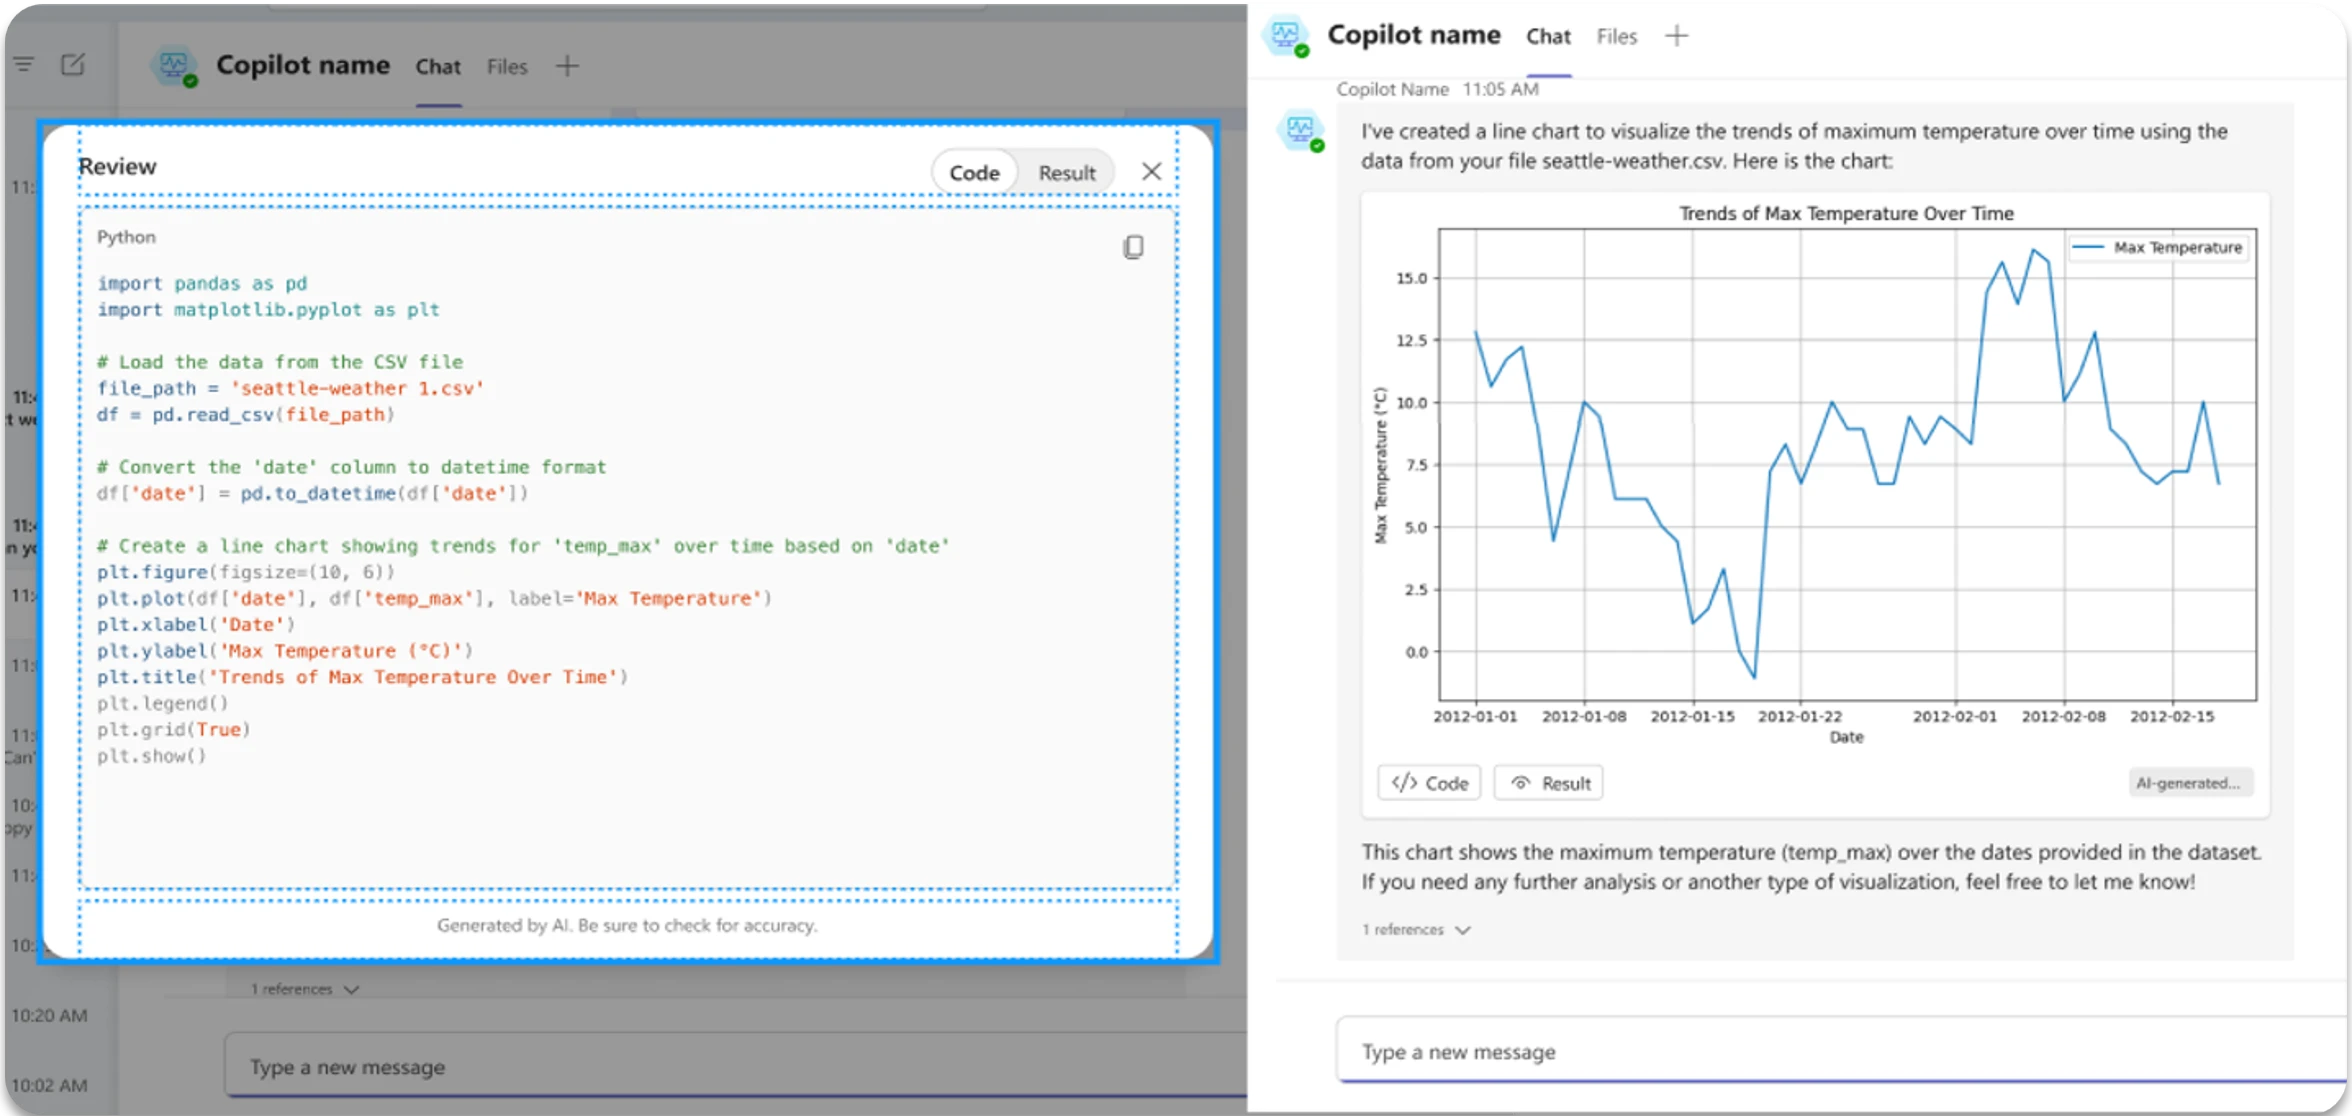Click the Result icon below the chart
Viewport: 2352px width, 1116px height.
click(1547, 782)
